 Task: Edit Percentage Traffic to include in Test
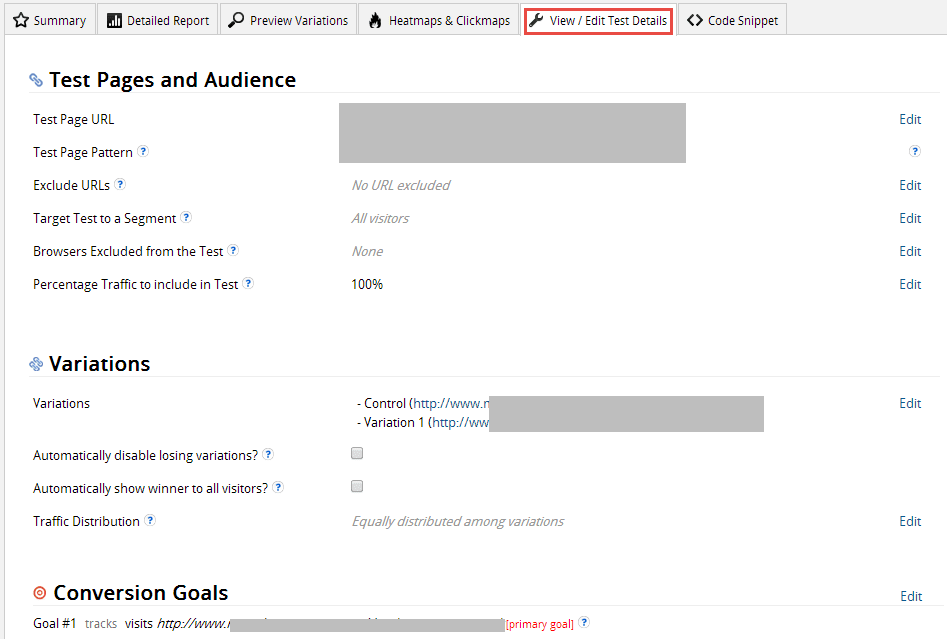coord(910,284)
